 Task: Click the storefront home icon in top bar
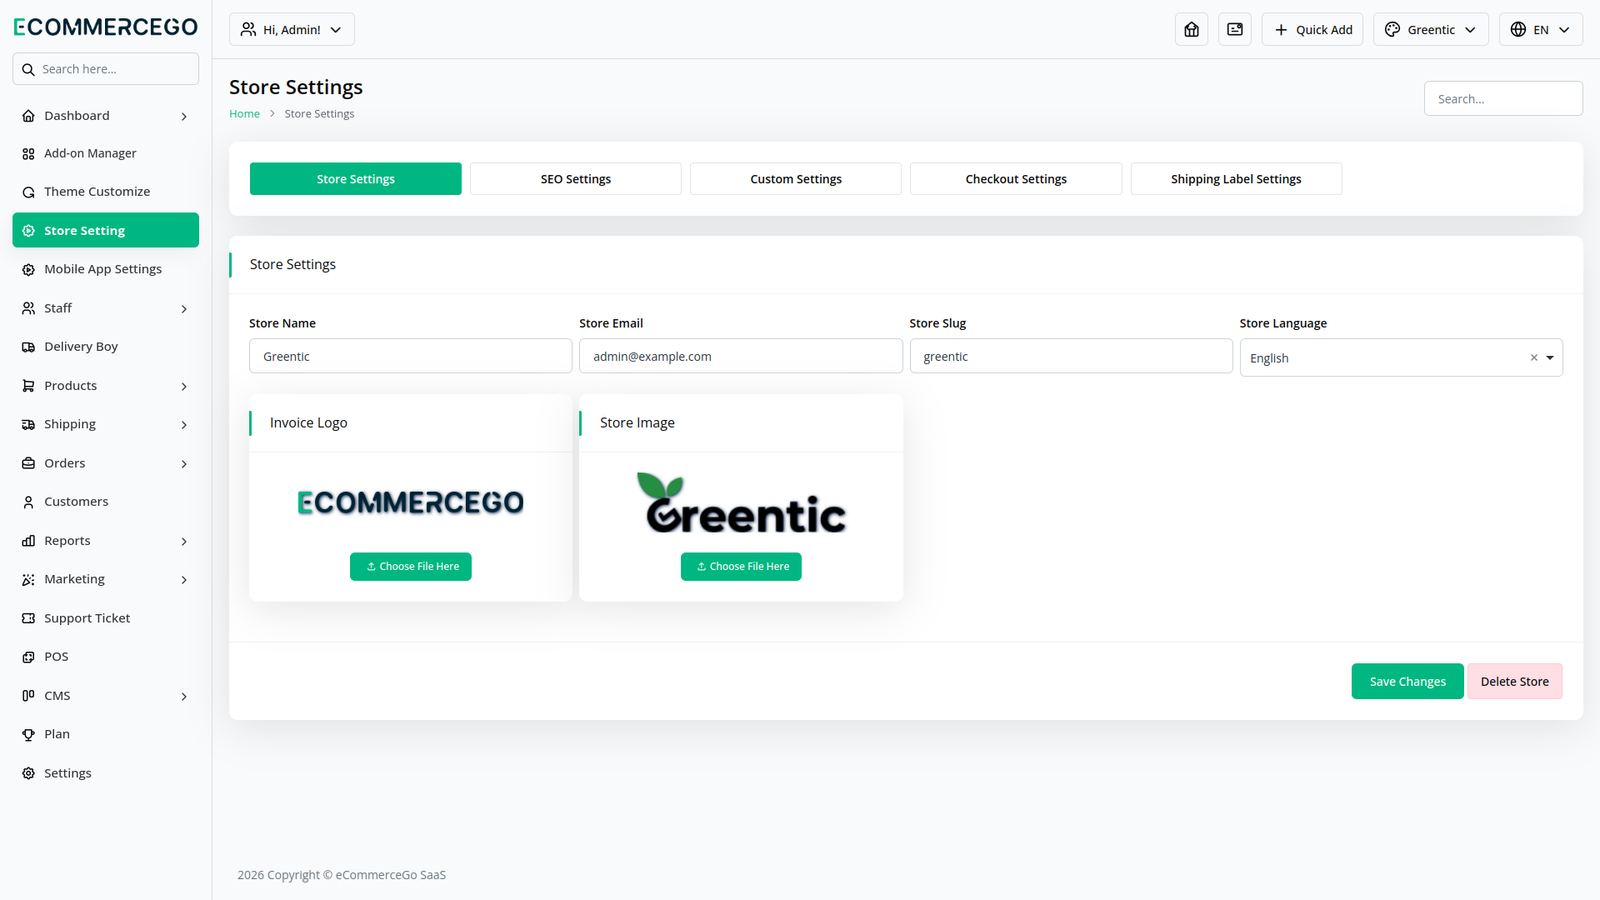[1191, 30]
